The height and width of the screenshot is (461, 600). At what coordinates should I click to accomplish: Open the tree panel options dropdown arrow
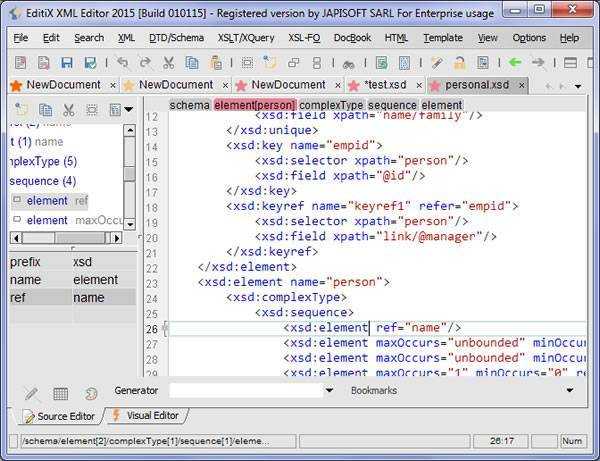pyautogui.click(x=129, y=110)
